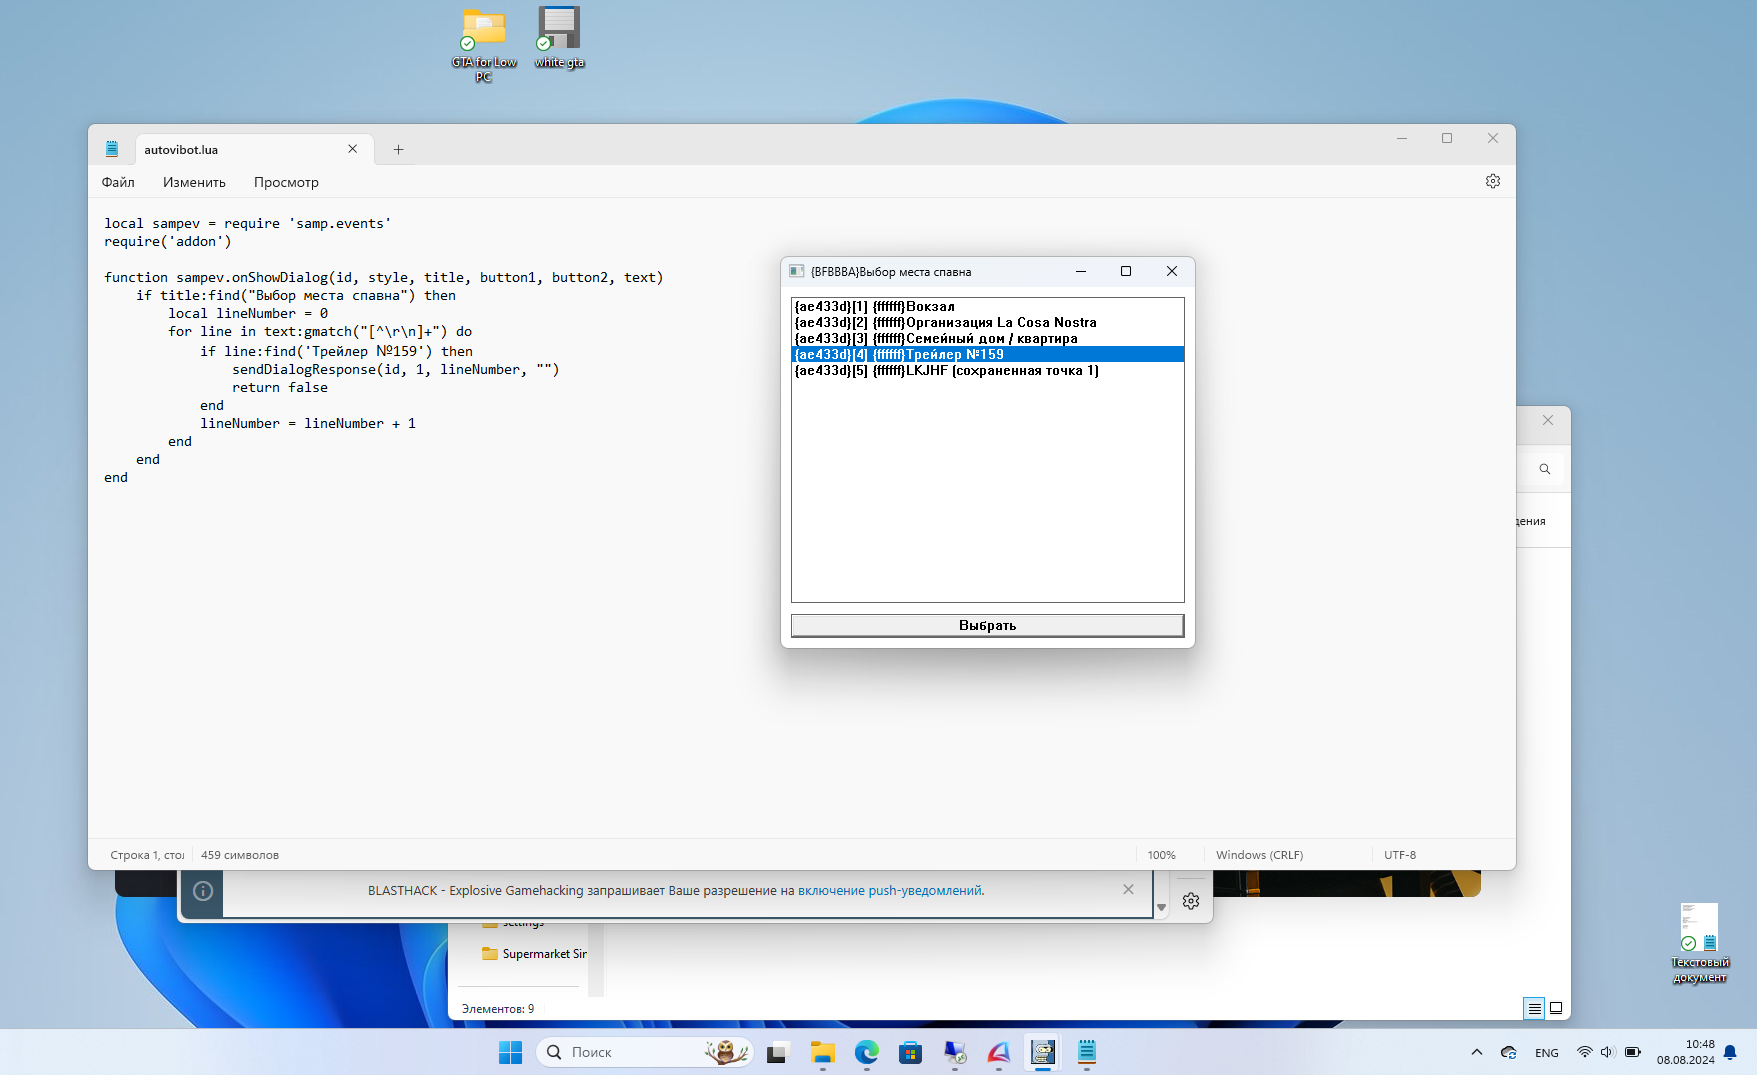Open the Изменить menu
This screenshot has width=1757, height=1075.
194,182
